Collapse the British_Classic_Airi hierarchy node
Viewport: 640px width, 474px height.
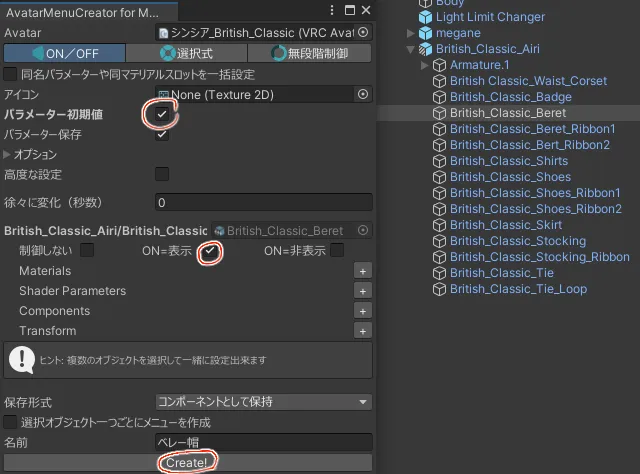(410, 50)
